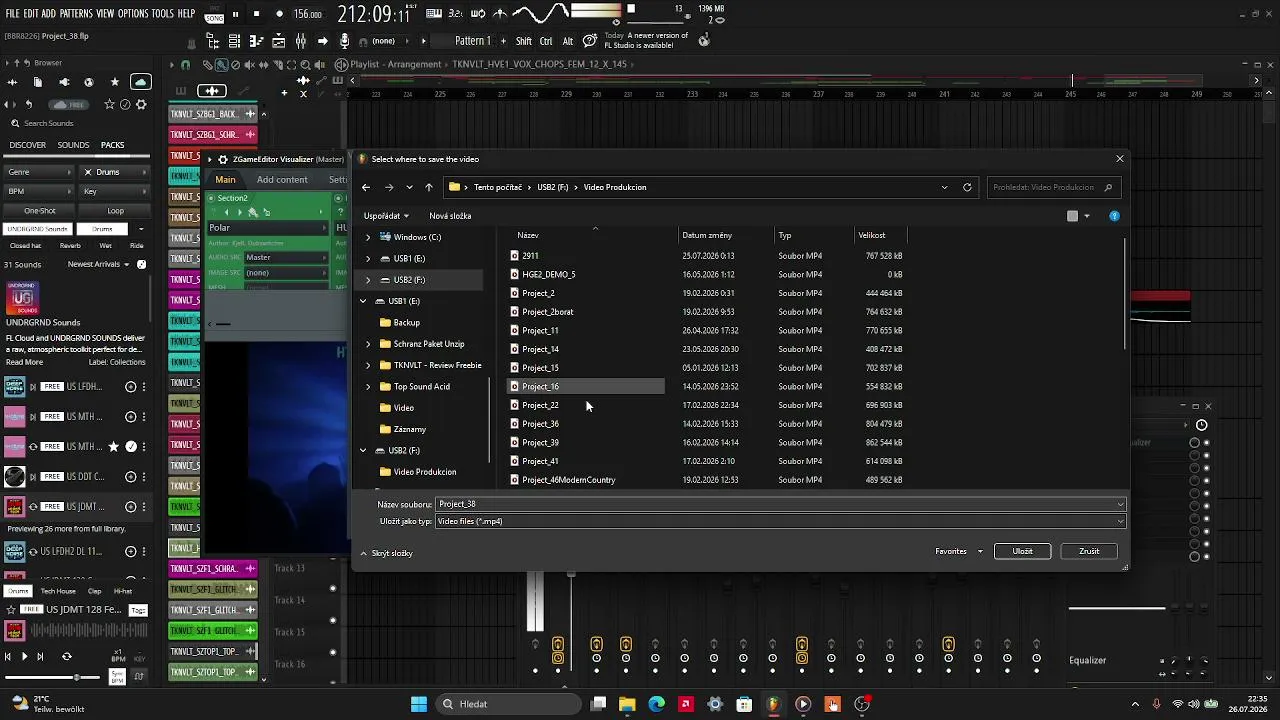Click the random dice icon beside Newest Arrivals

(141, 264)
